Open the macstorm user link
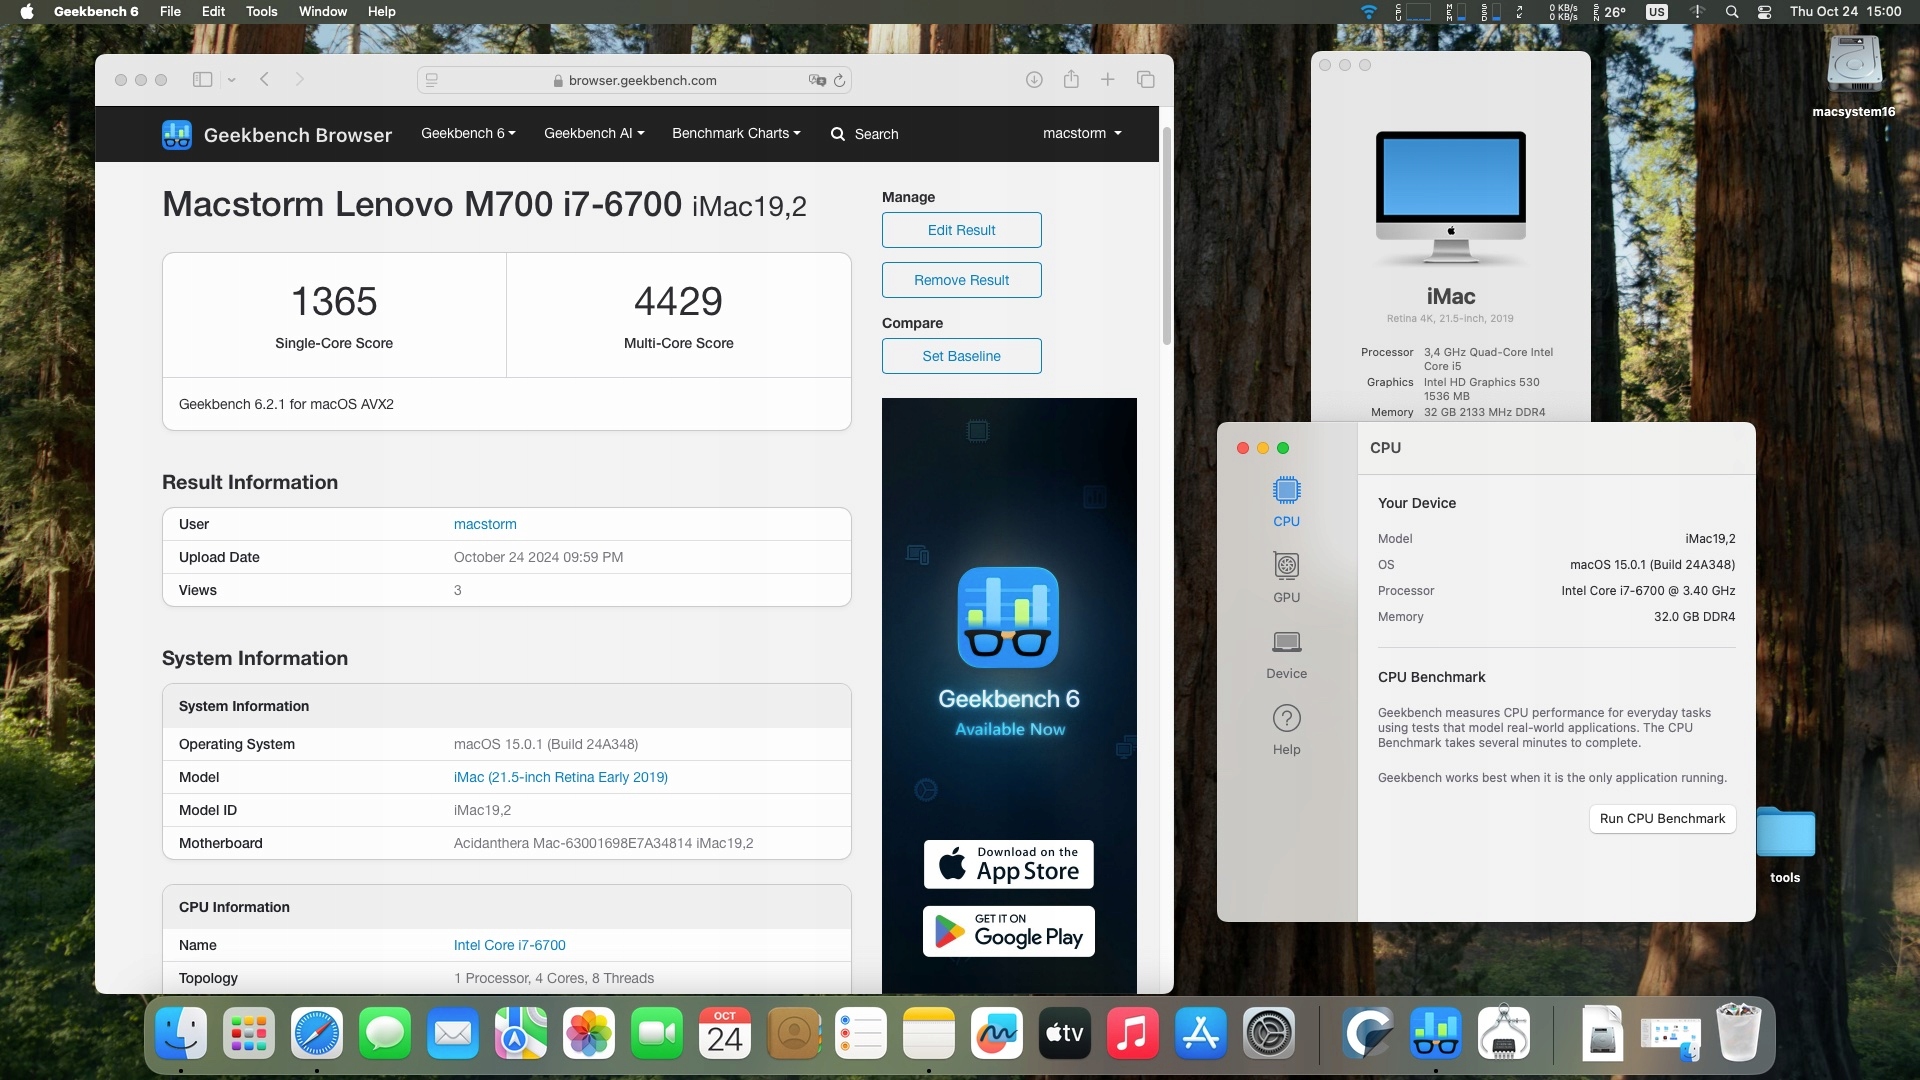 tap(485, 524)
